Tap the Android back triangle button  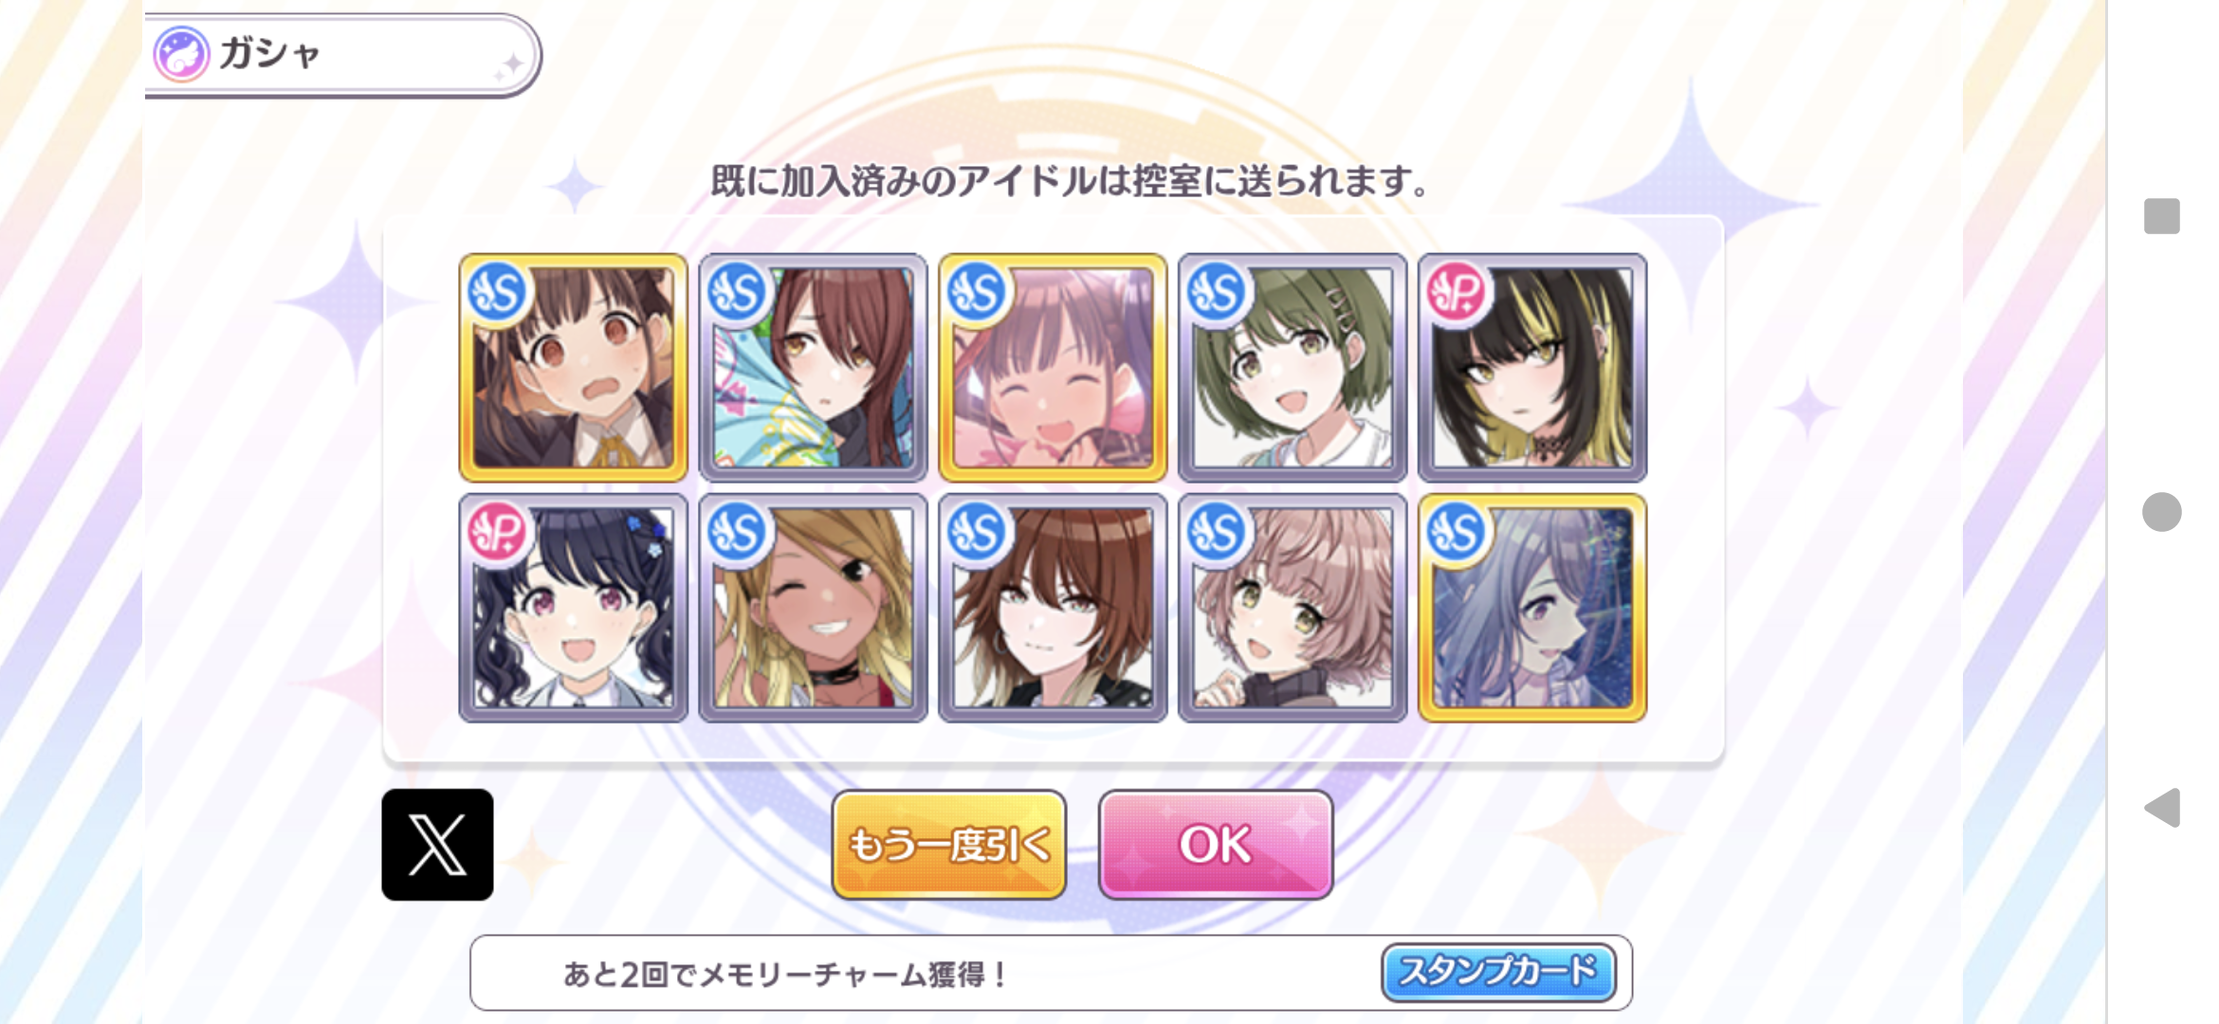tap(2162, 807)
